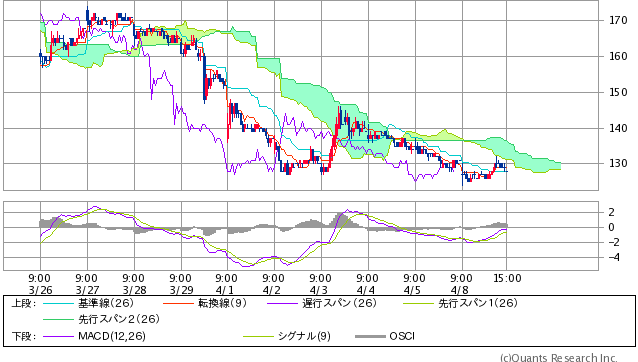This screenshot has height=362, width=638.
Task: Click the MACD axis value 2
Action: [x=612, y=212]
